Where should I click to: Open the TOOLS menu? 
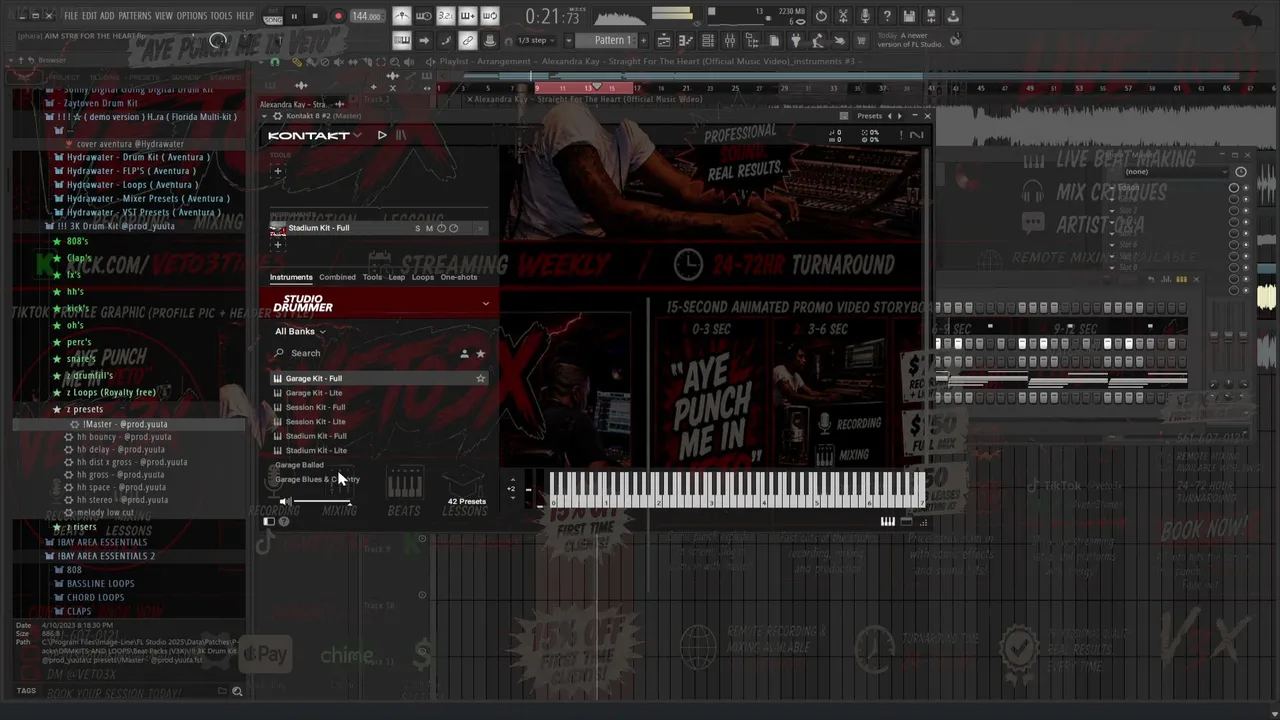click(221, 16)
